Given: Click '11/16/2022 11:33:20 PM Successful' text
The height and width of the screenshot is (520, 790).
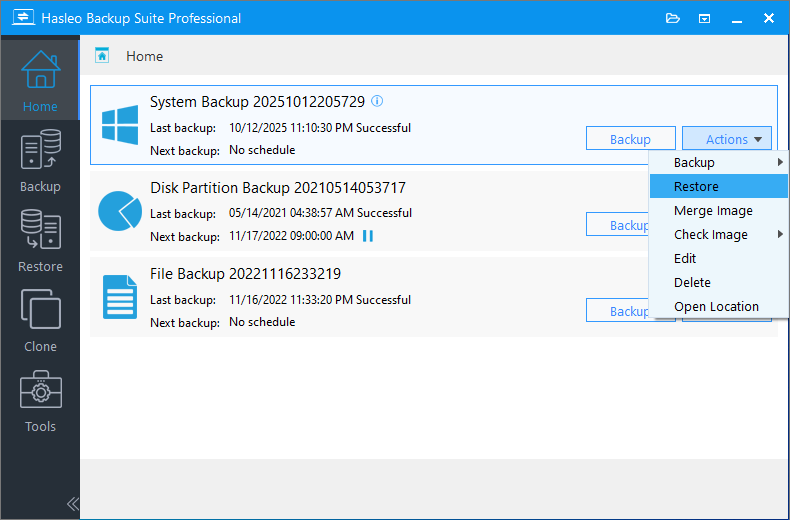Looking at the screenshot, I should point(320,300).
